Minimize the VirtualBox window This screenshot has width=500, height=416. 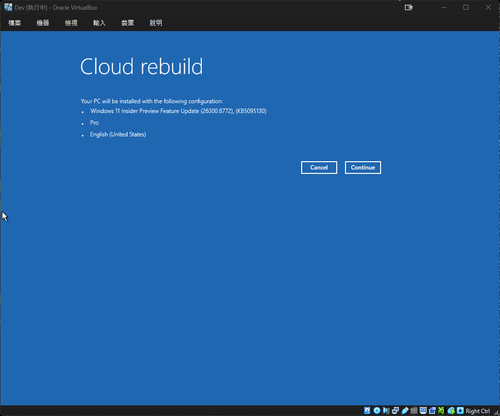click(x=444, y=7)
